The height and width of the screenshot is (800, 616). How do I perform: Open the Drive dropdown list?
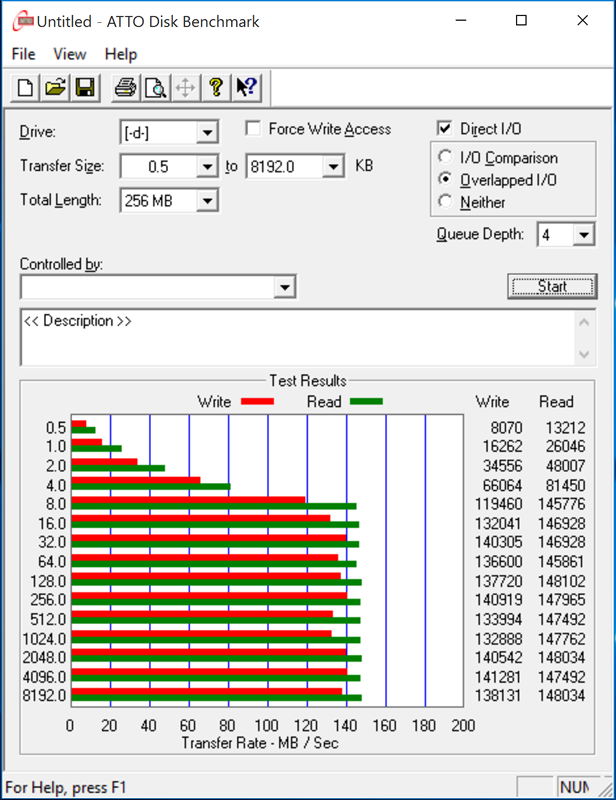click(x=207, y=133)
